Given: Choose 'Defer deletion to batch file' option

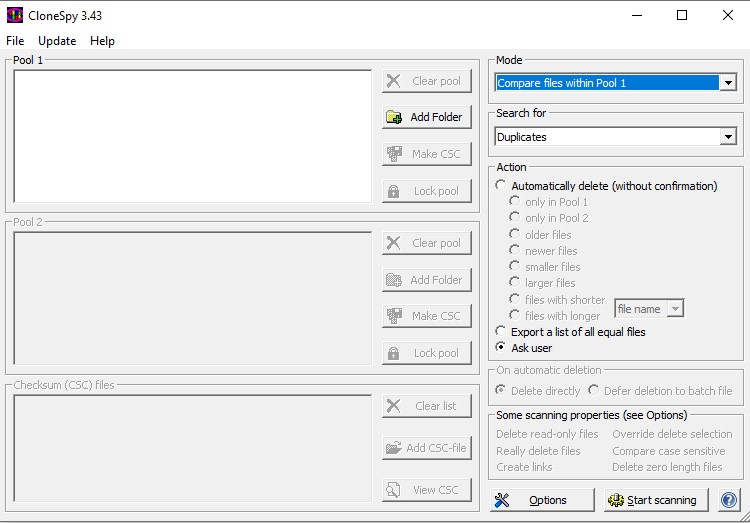Looking at the screenshot, I should click(x=594, y=390).
